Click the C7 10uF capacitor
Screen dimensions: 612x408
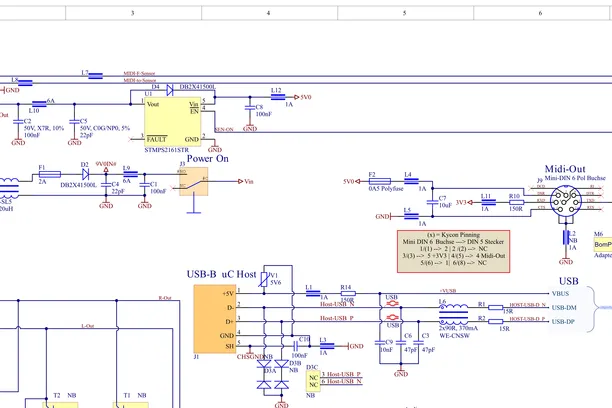(432, 202)
